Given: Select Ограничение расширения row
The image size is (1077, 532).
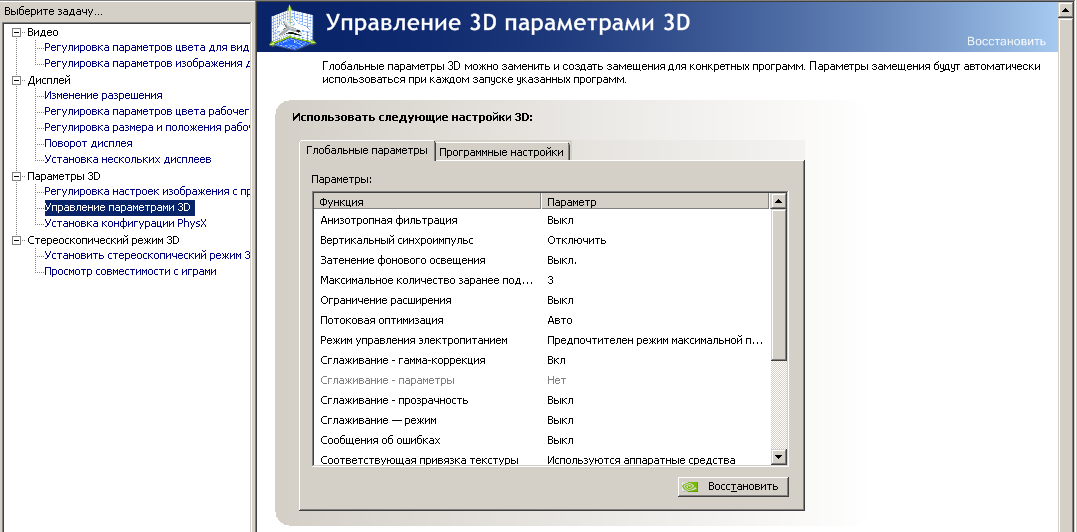Looking at the screenshot, I should (542, 300).
